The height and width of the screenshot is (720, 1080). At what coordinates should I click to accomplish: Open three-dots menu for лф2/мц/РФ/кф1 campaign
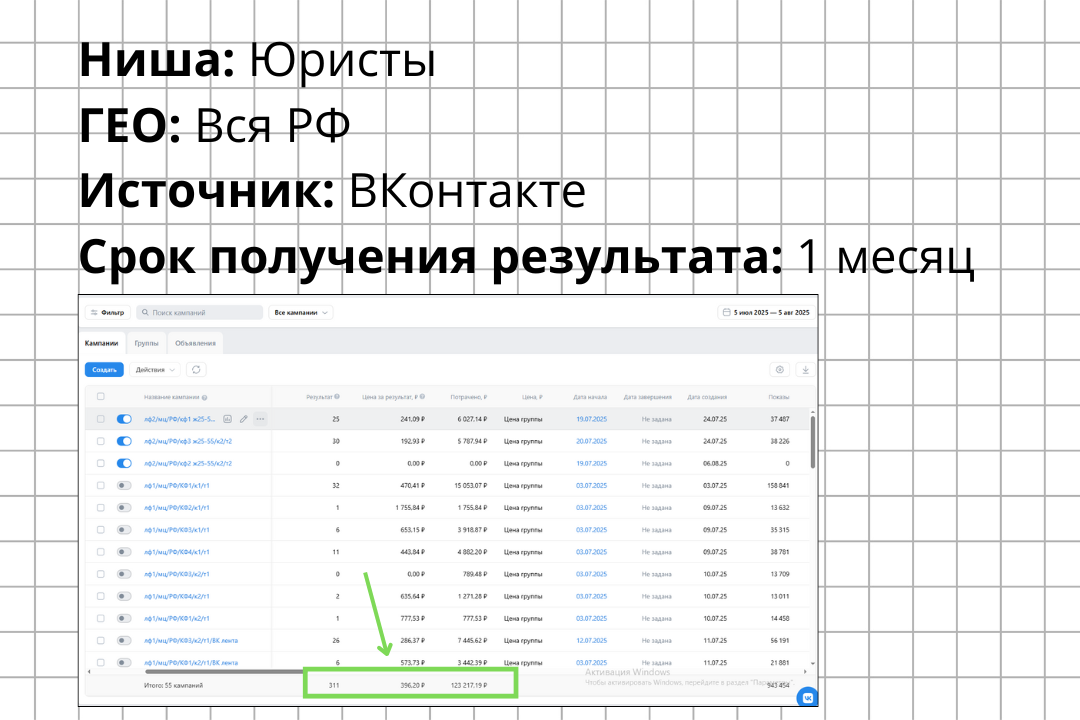260,419
